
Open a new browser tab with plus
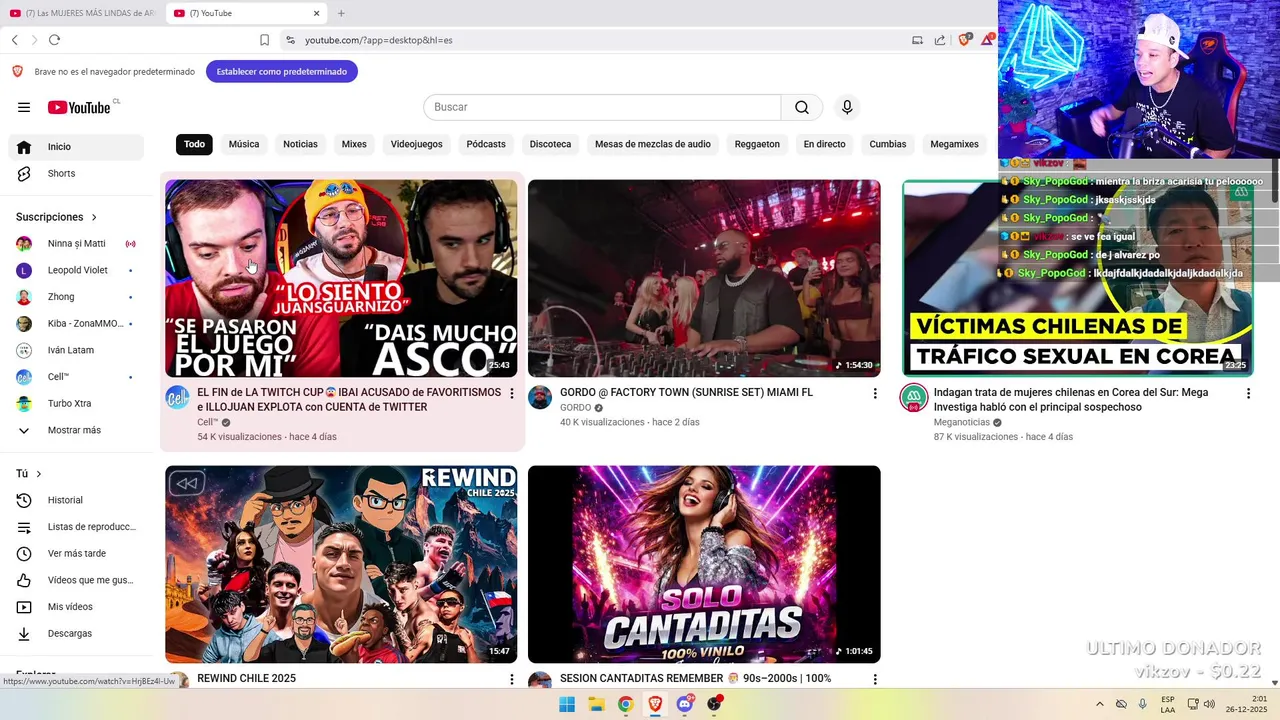(341, 13)
